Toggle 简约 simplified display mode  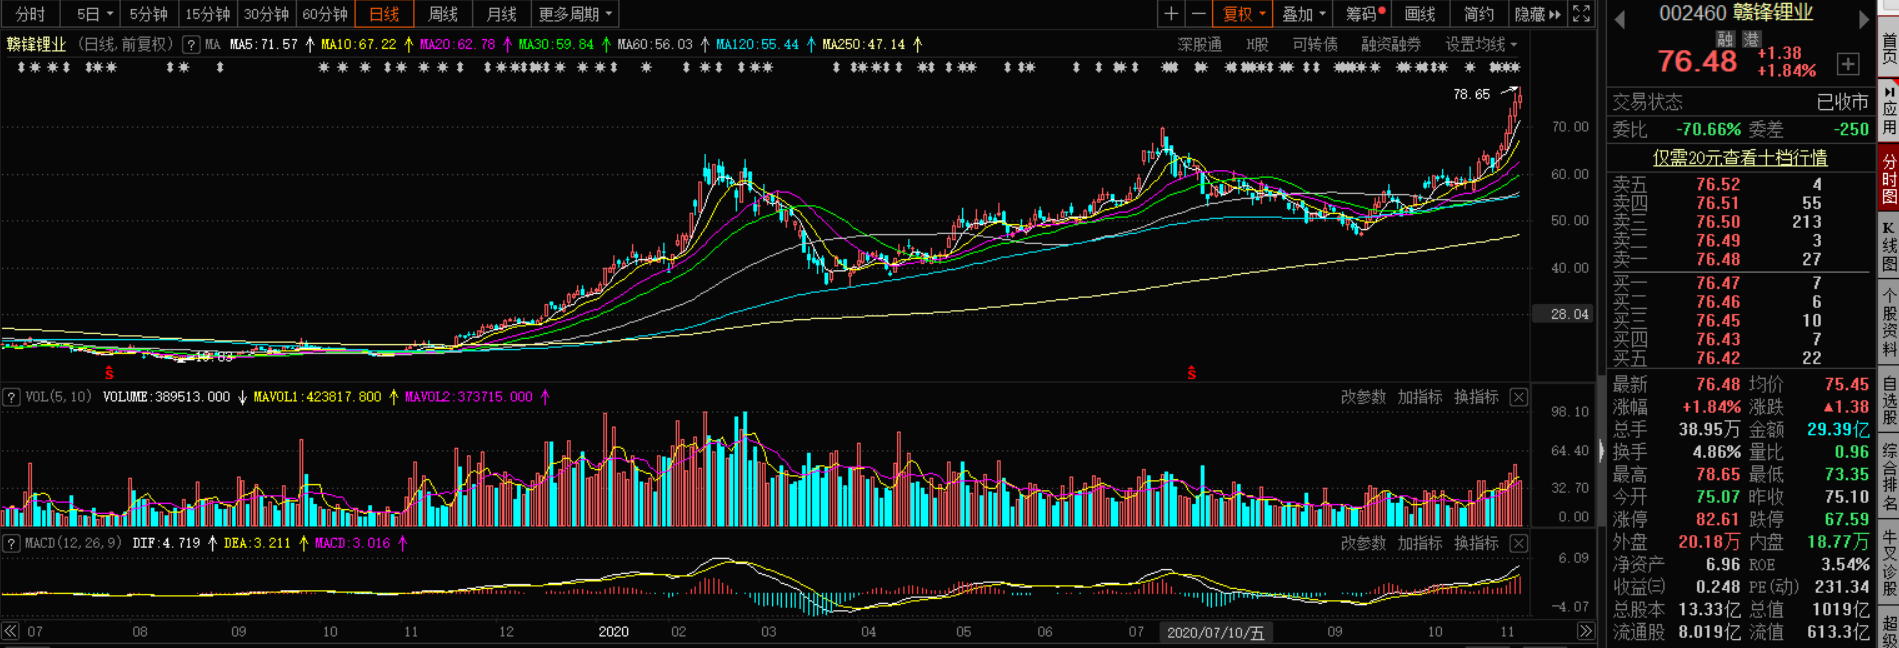tap(1478, 14)
